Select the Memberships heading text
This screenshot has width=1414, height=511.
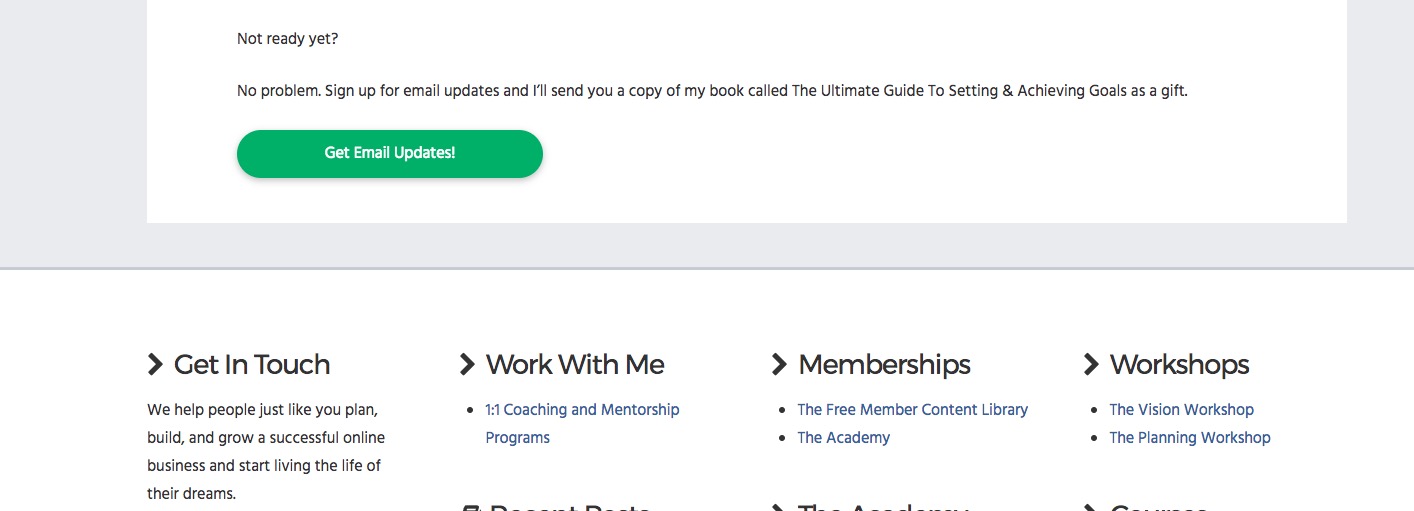(x=884, y=365)
